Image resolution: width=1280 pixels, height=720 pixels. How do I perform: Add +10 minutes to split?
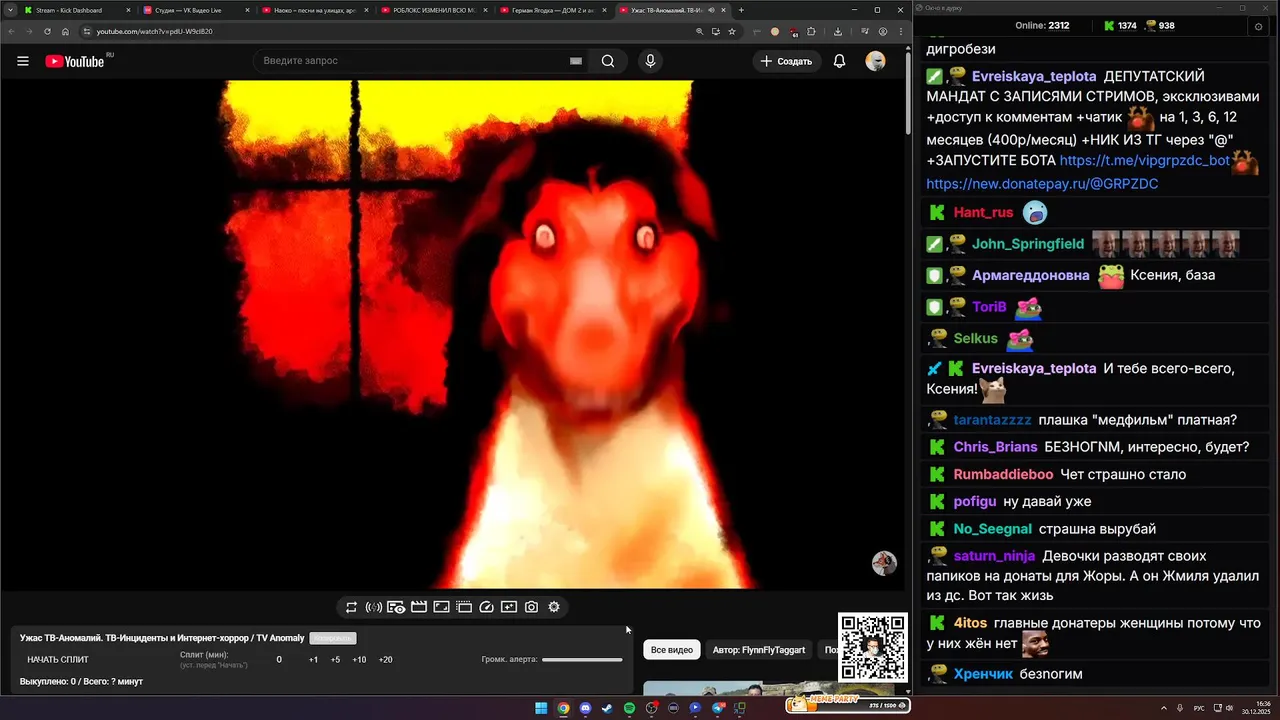[x=359, y=660]
